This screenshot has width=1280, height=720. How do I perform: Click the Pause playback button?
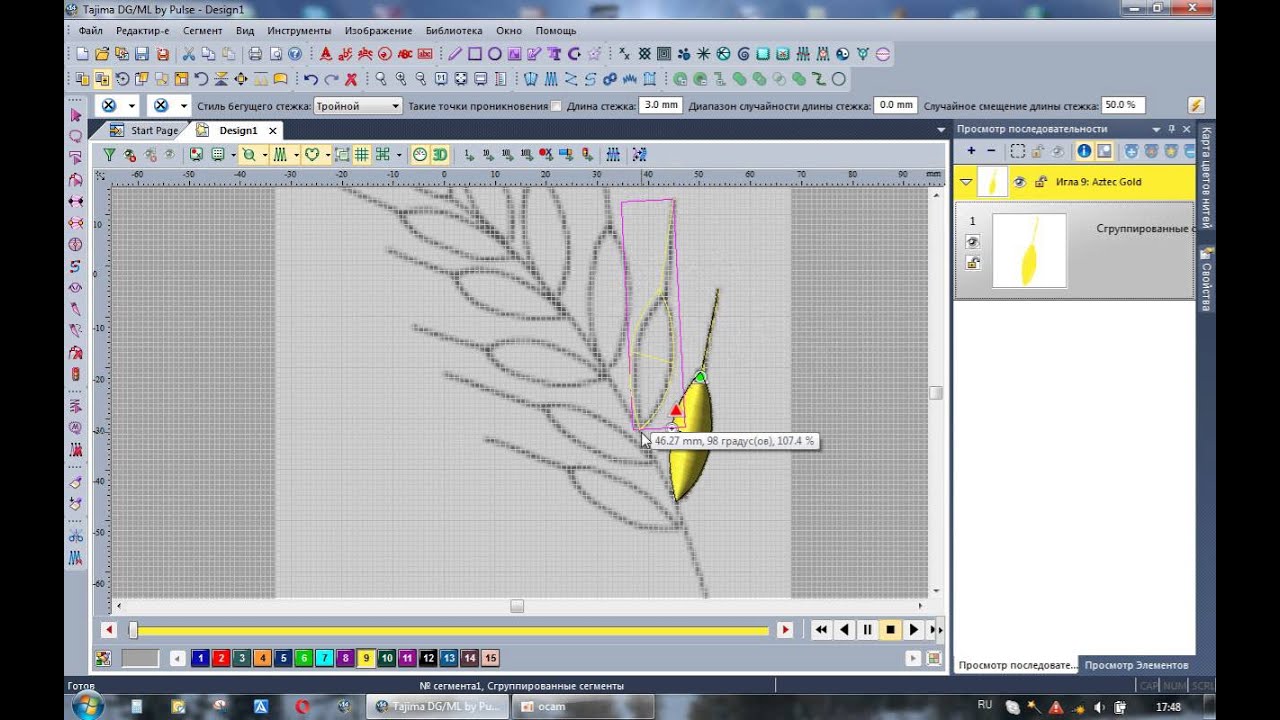tap(867, 630)
